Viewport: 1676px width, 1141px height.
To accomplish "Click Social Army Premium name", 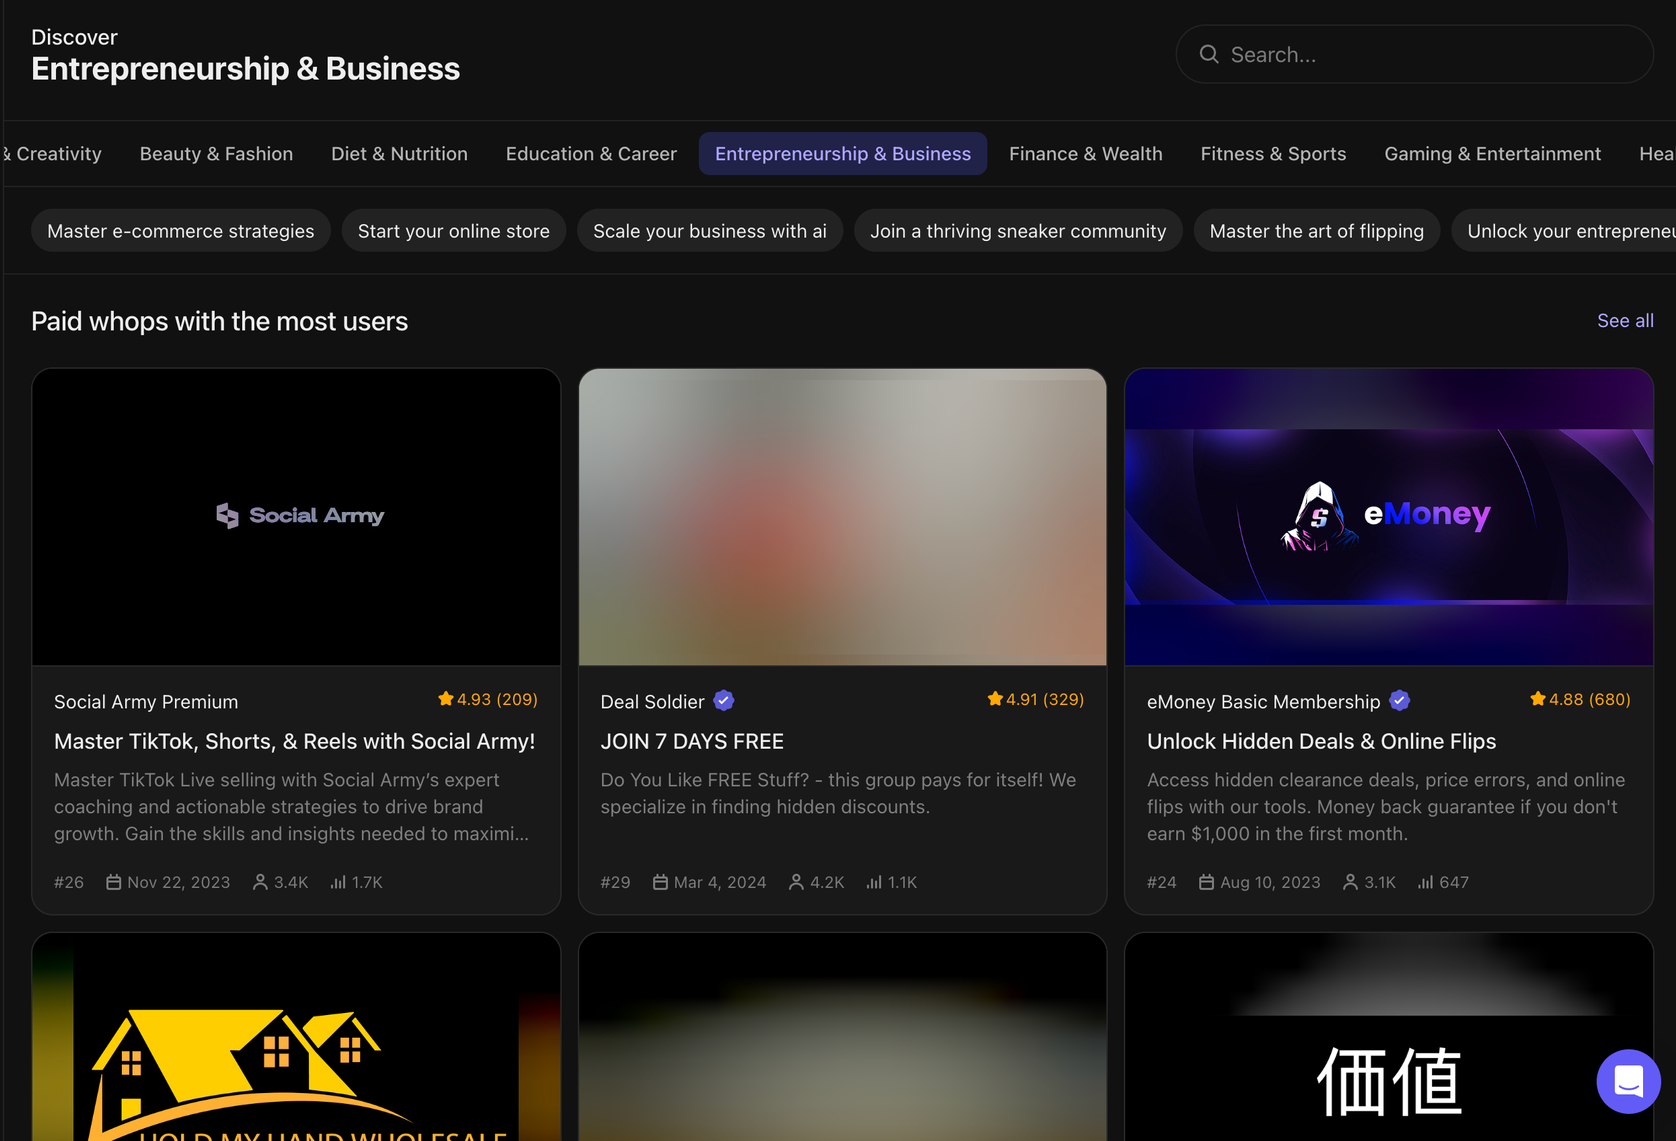I will [x=146, y=702].
